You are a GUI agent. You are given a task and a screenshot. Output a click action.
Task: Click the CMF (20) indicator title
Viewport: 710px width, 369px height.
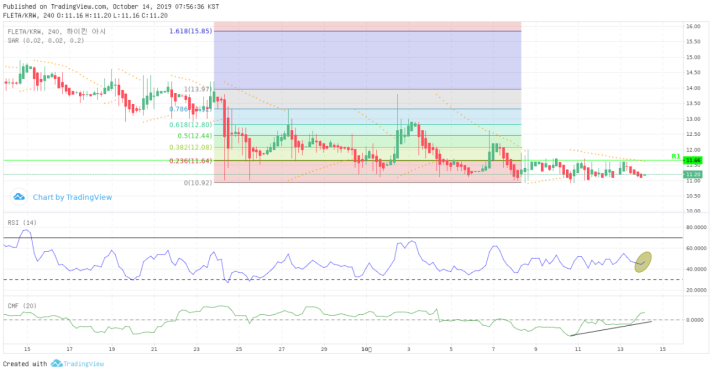pos(22,306)
